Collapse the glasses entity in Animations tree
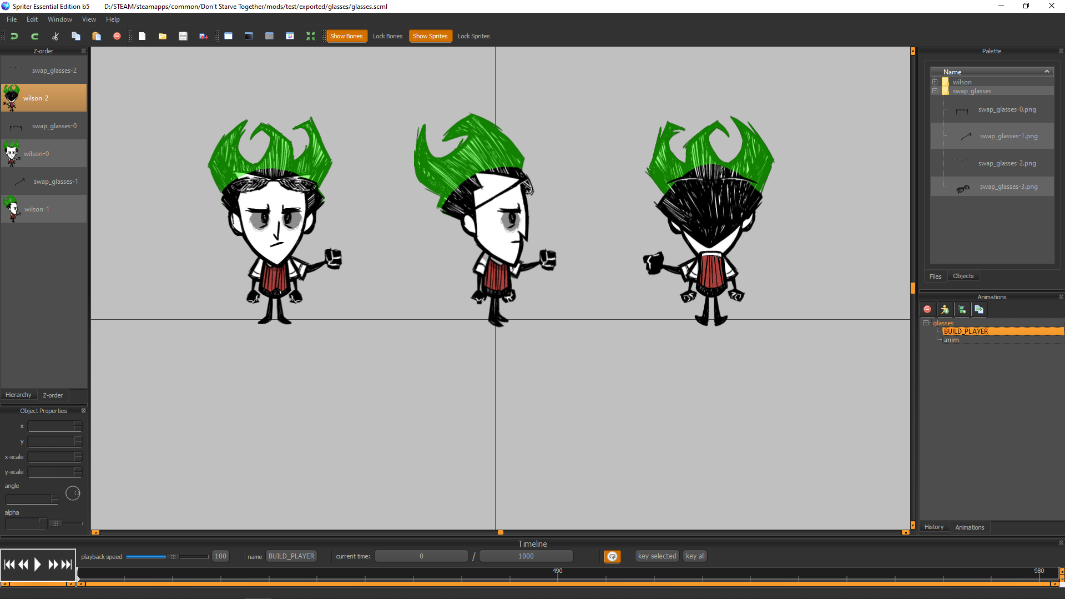This screenshot has height=599, width=1065. tap(926, 322)
